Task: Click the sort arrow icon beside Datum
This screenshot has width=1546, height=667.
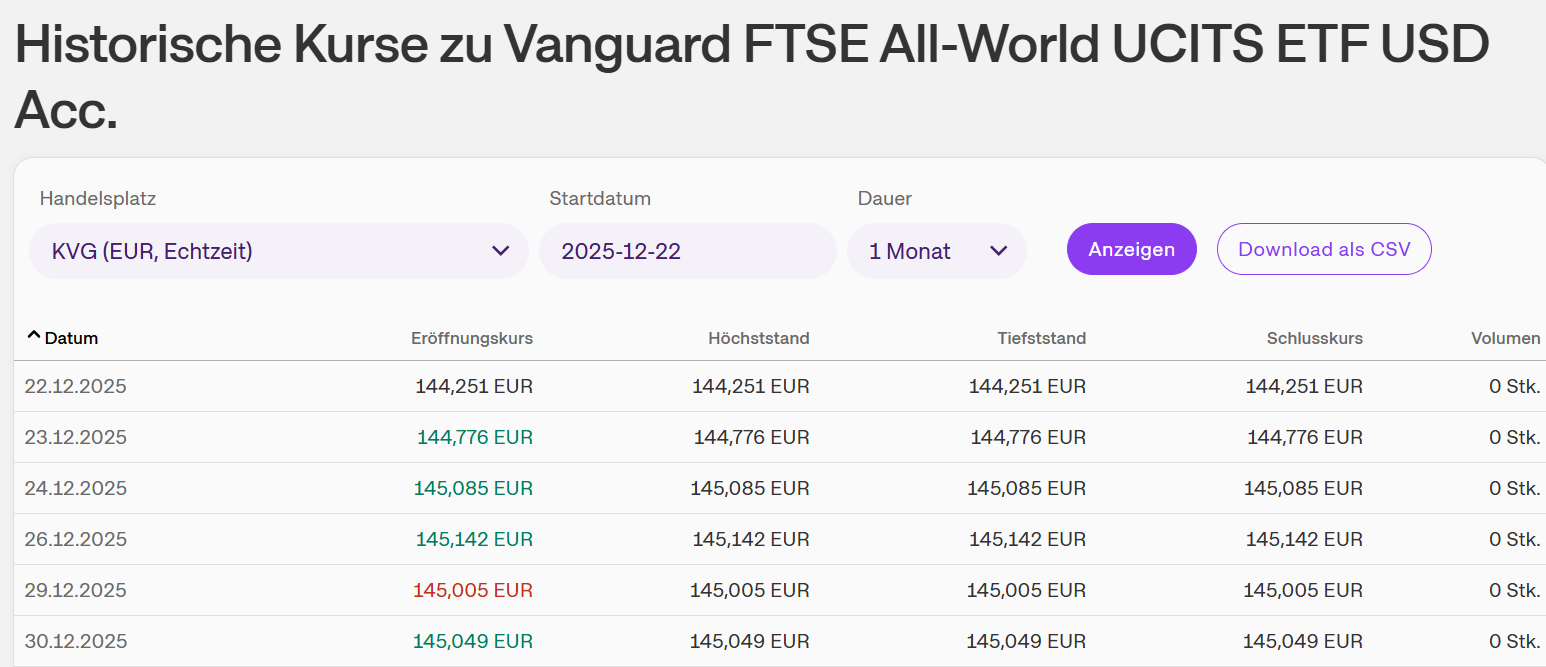Action: pos(34,336)
